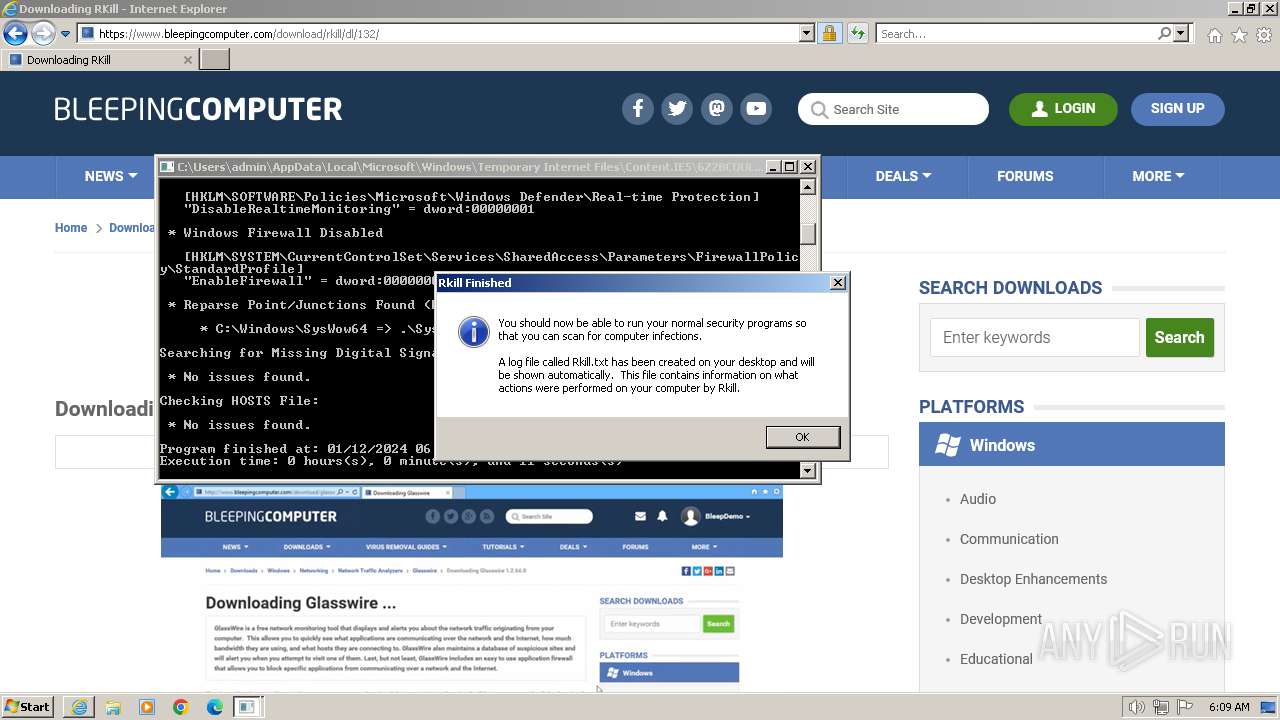Image resolution: width=1280 pixels, height=720 pixels.
Task: Open BleepingComputer Mastodon icon
Action: [x=717, y=109]
